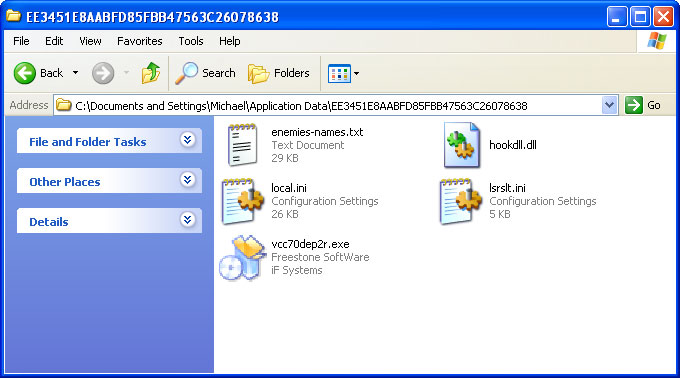The image size is (680, 378).
Task: Close the Explorer window
Action: click(664, 17)
